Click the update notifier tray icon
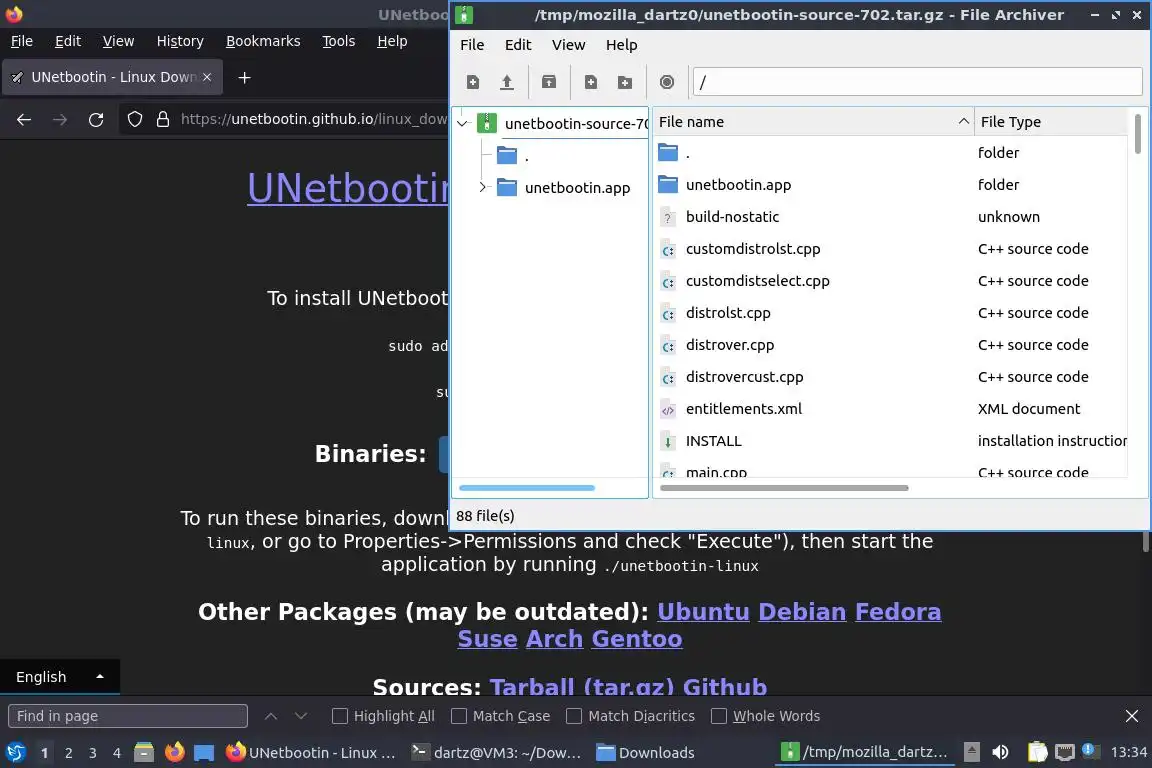 click(x=1090, y=751)
